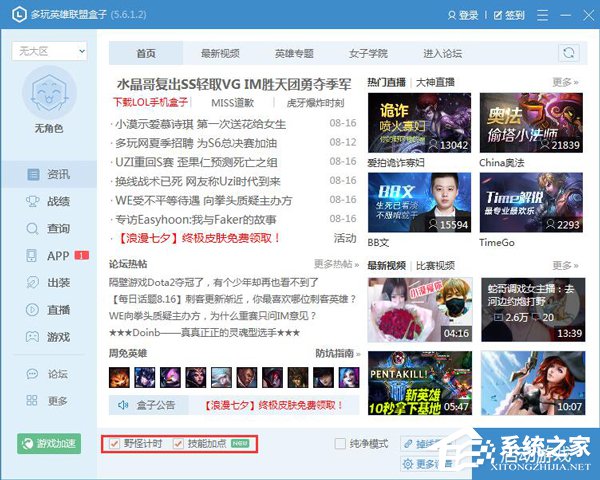Open the 下载LOL手机盒子 link
The image size is (600, 480).
click(x=150, y=102)
